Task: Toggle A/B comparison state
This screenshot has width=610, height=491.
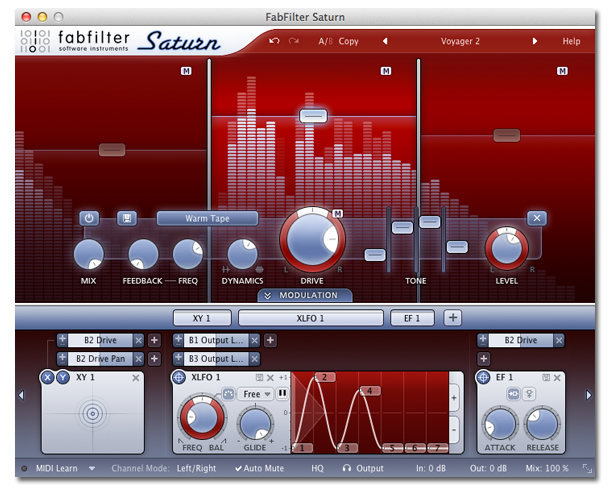Action: click(x=325, y=41)
